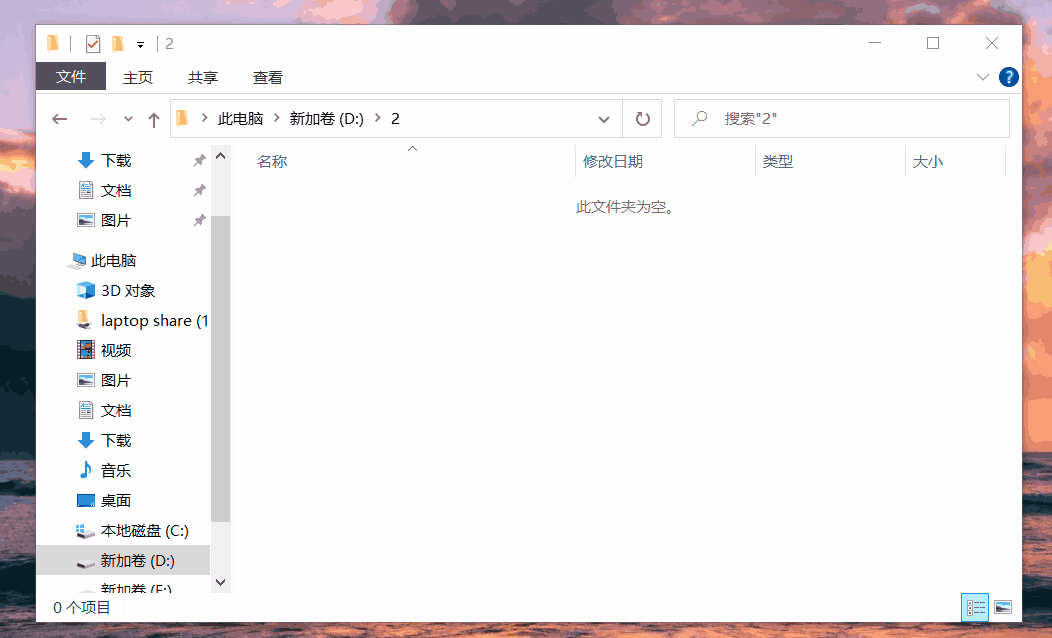The image size is (1052, 638).
Task: Open pinned 文档 in quick access
Action: click(115, 191)
